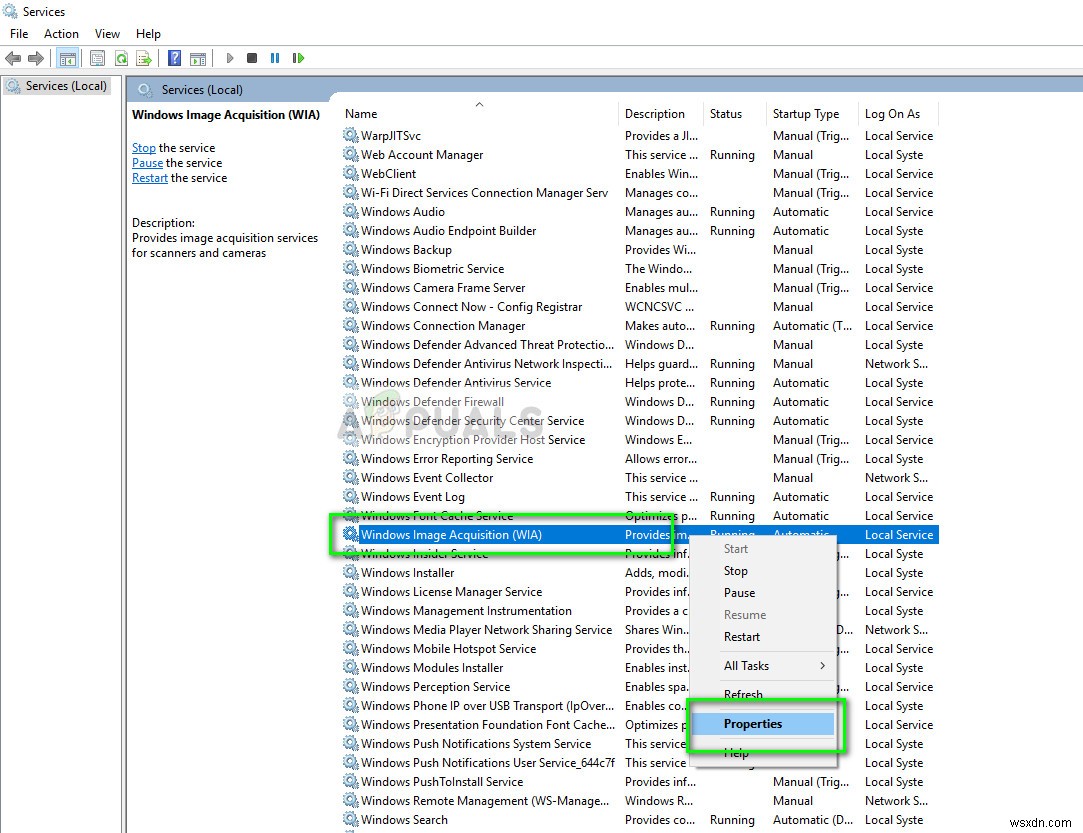Click the Forward navigation arrow
Viewport: 1083px width, 833px height.
point(35,57)
